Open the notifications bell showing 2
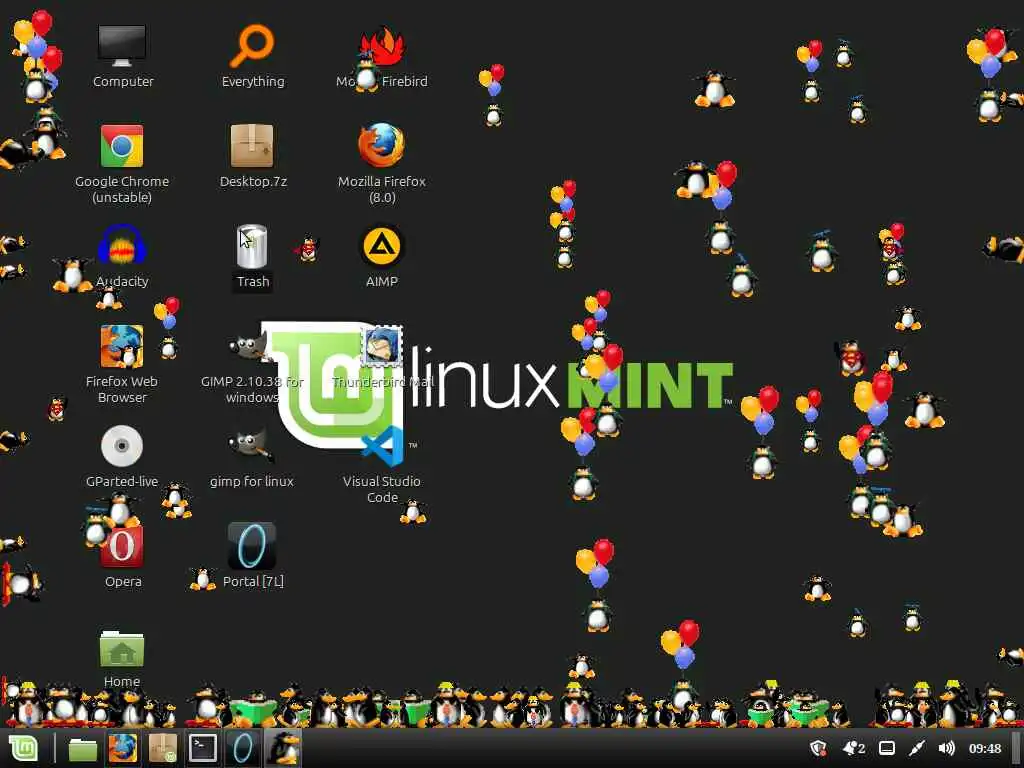The height and width of the screenshot is (768, 1024). point(854,748)
